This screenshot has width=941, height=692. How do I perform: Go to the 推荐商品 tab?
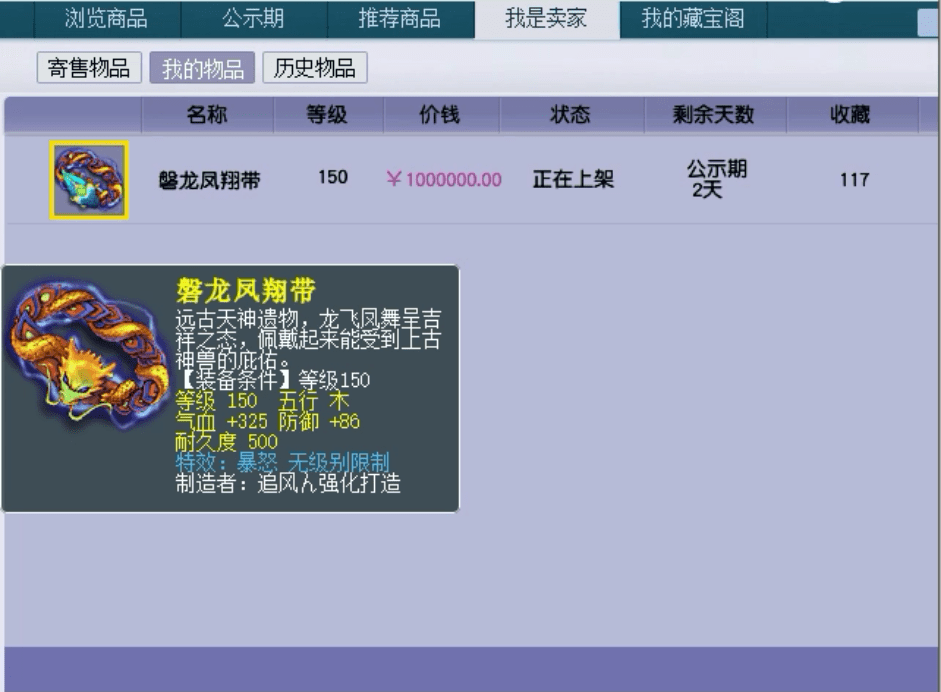pyautogui.click(x=399, y=19)
